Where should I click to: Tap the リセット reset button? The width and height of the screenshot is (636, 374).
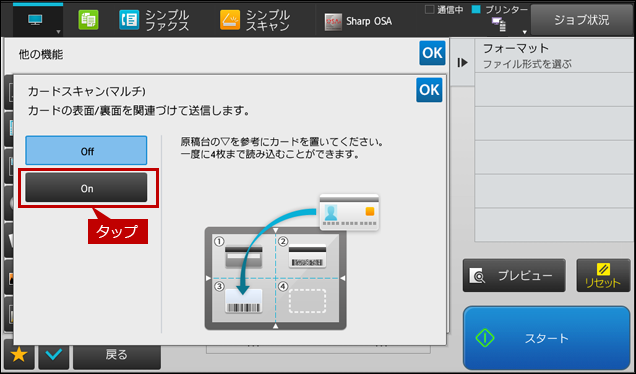click(604, 275)
